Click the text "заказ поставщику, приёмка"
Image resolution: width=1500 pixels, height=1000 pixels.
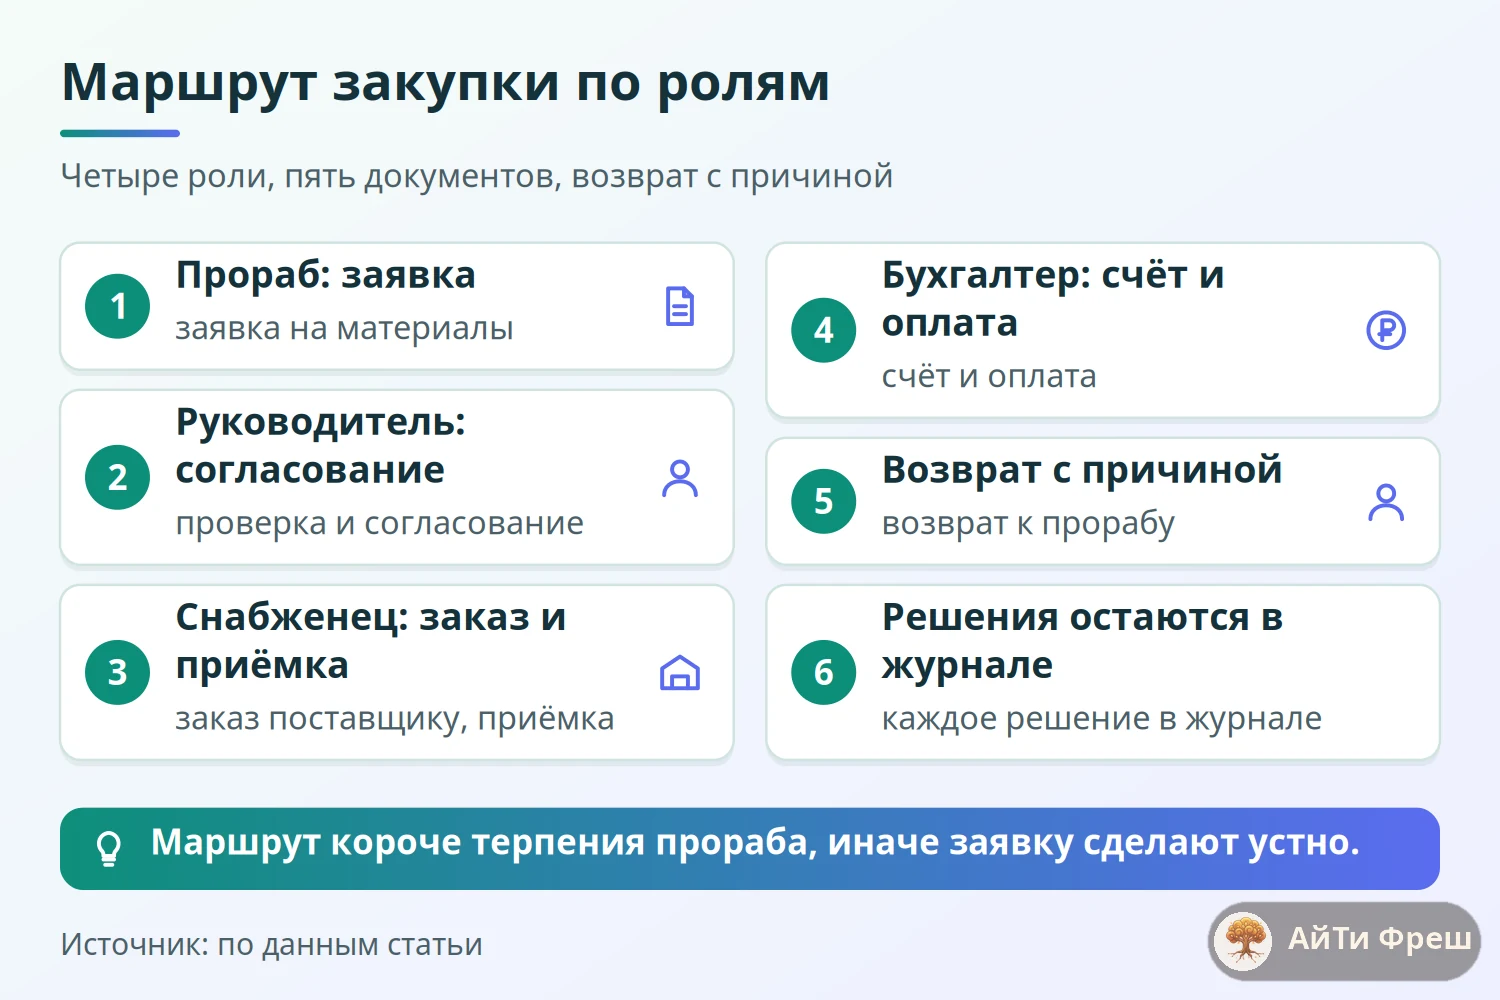tap(395, 719)
